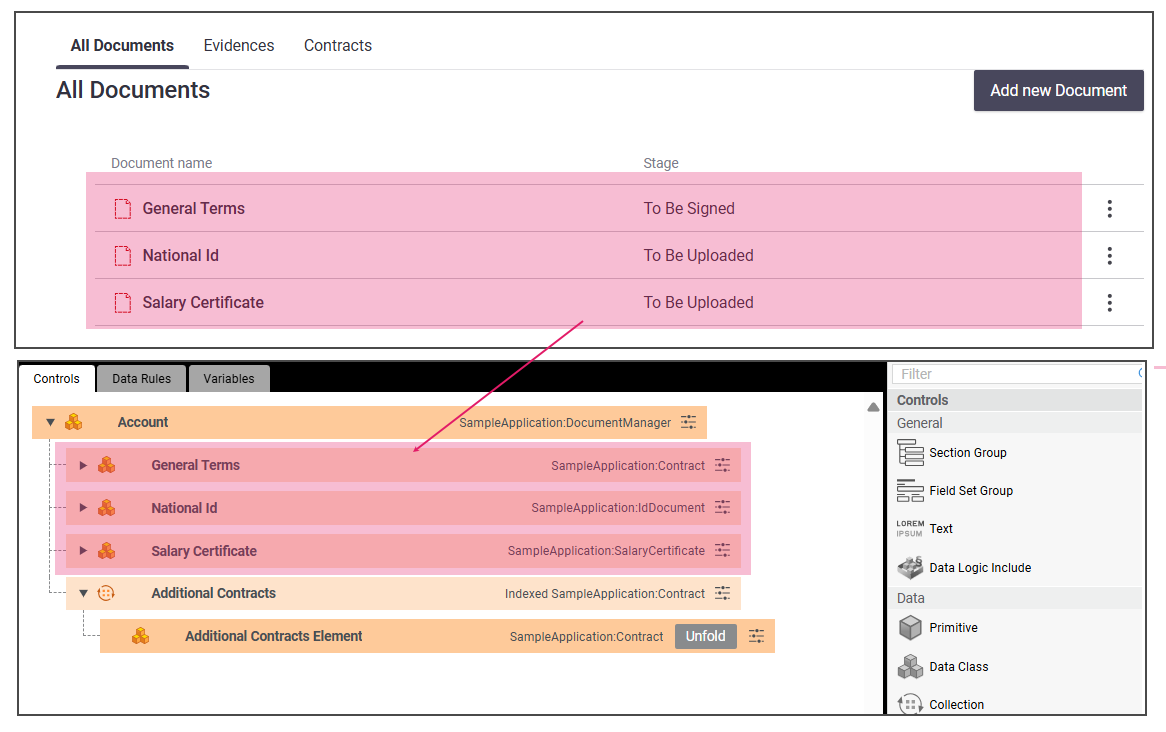
Task: Switch to the Contracts tab
Action: [x=338, y=46]
